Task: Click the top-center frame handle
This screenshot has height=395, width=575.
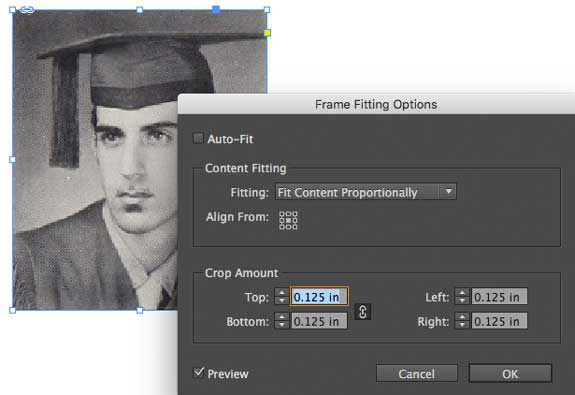Action: pos(140,10)
